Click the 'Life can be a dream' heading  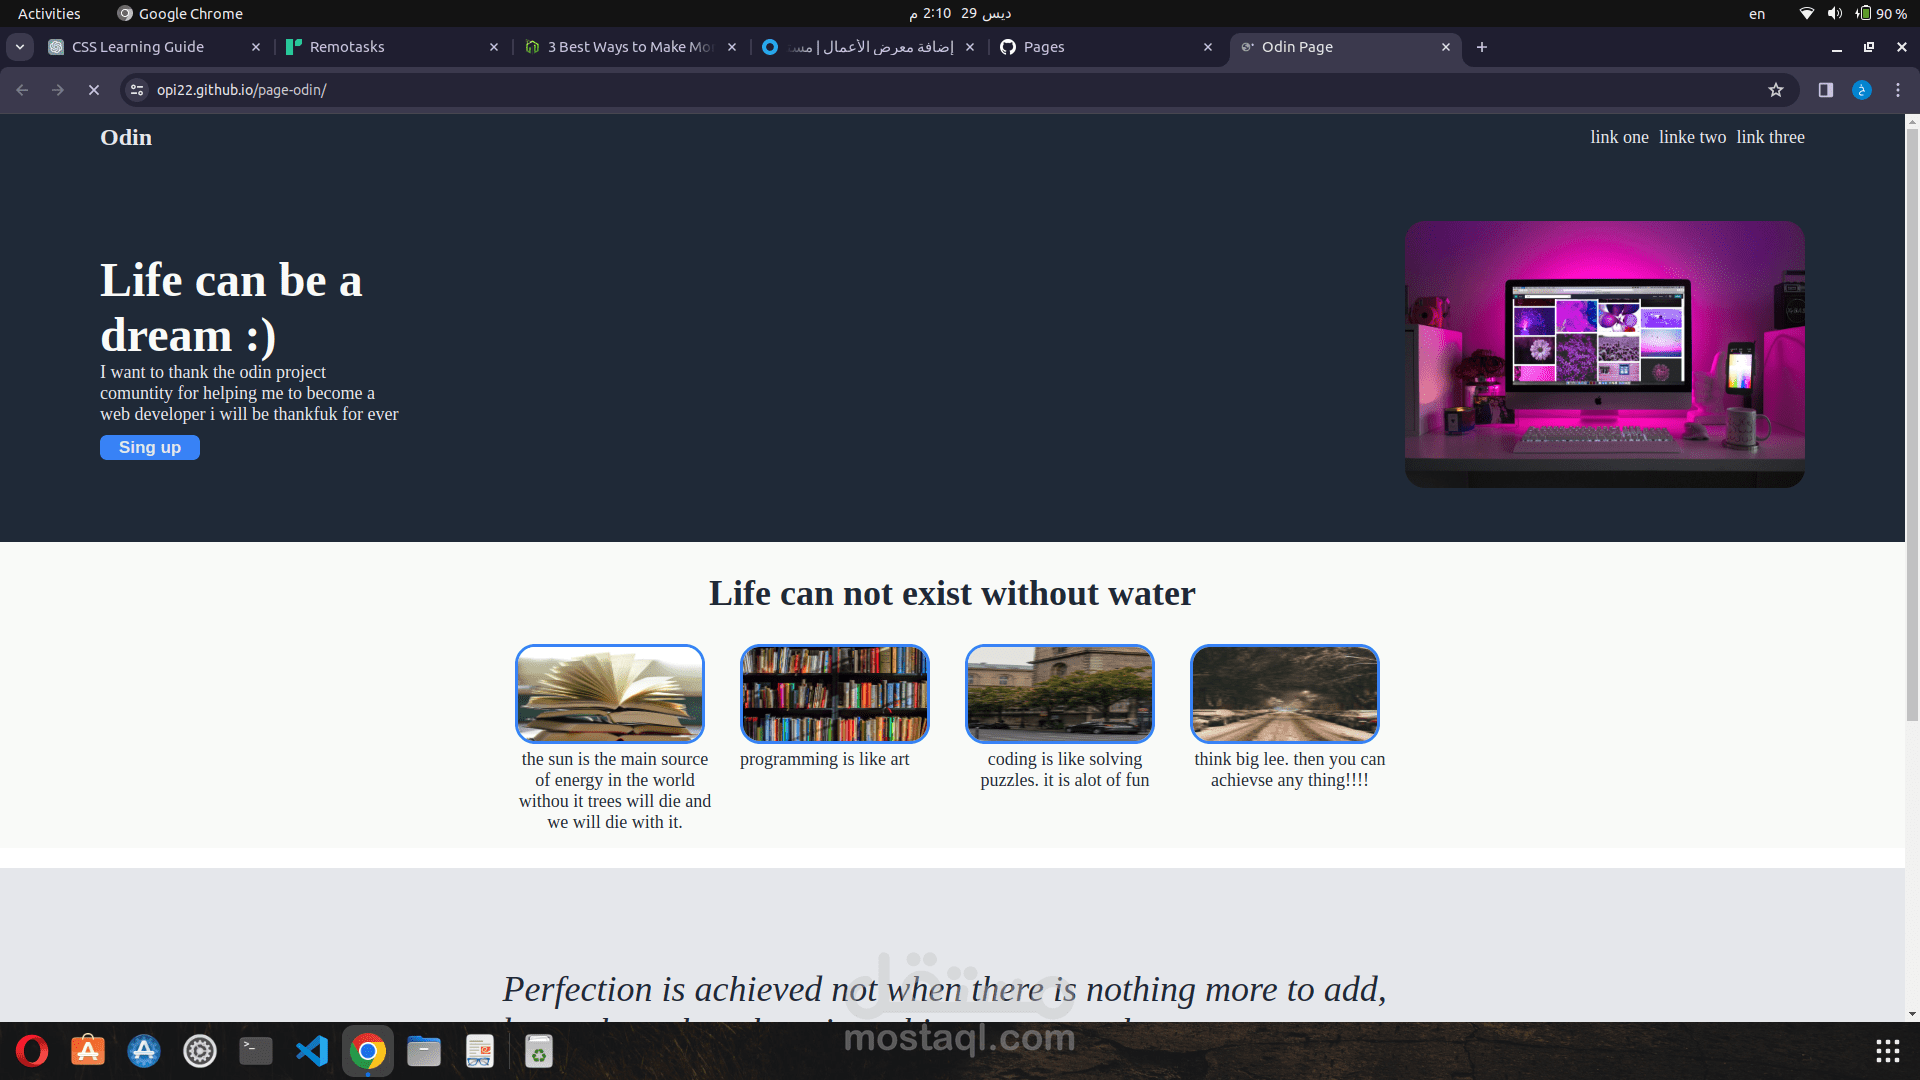coord(231,307)
